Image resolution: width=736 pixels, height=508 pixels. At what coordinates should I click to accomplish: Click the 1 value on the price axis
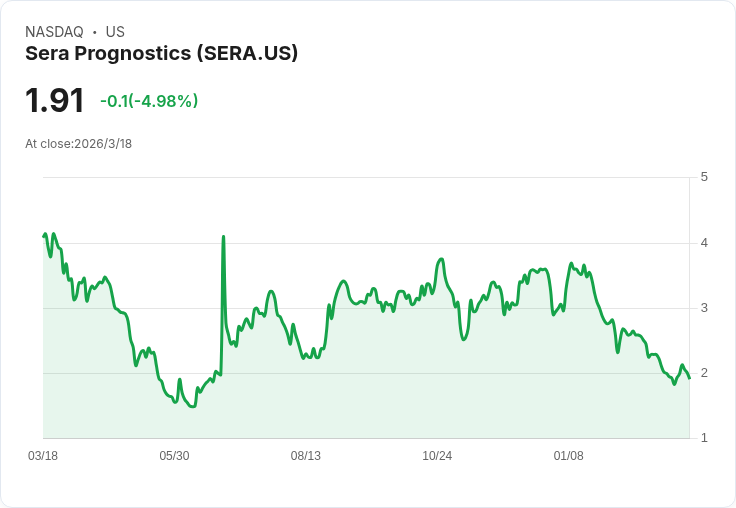705,438
